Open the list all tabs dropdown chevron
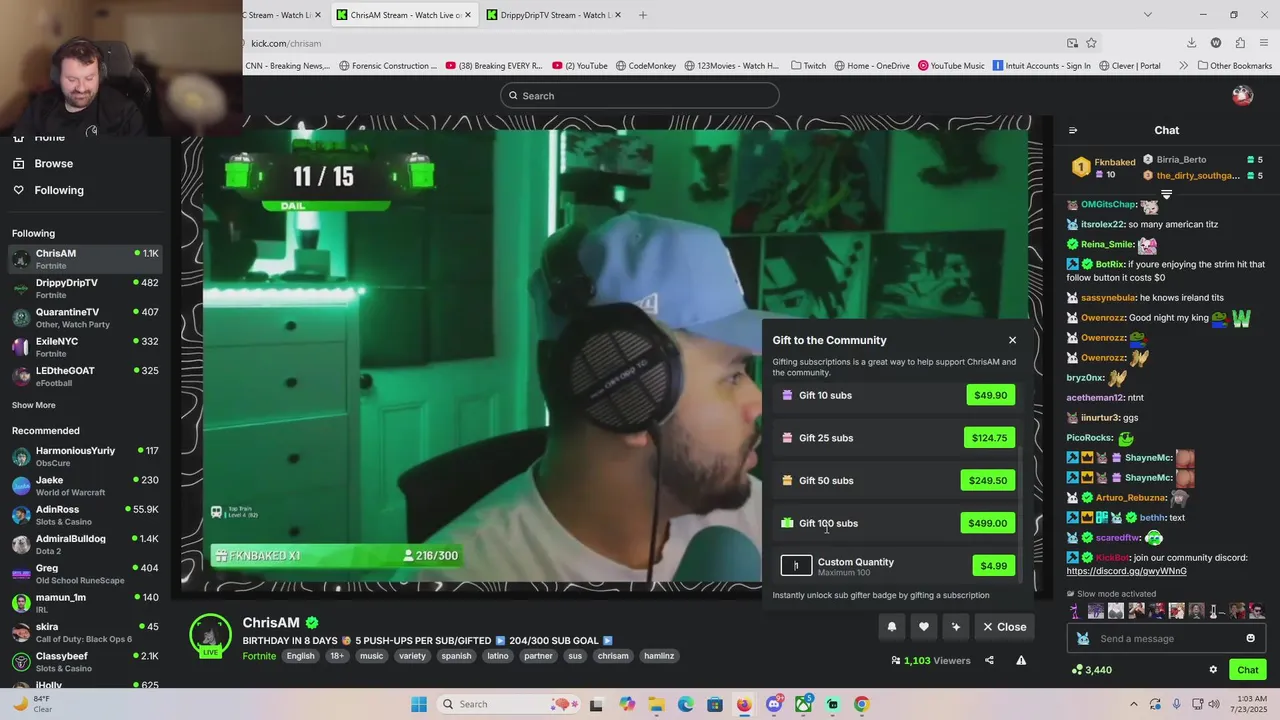Image resolution: width=1280 pixels, height=720 pixels. [1147, 15]
